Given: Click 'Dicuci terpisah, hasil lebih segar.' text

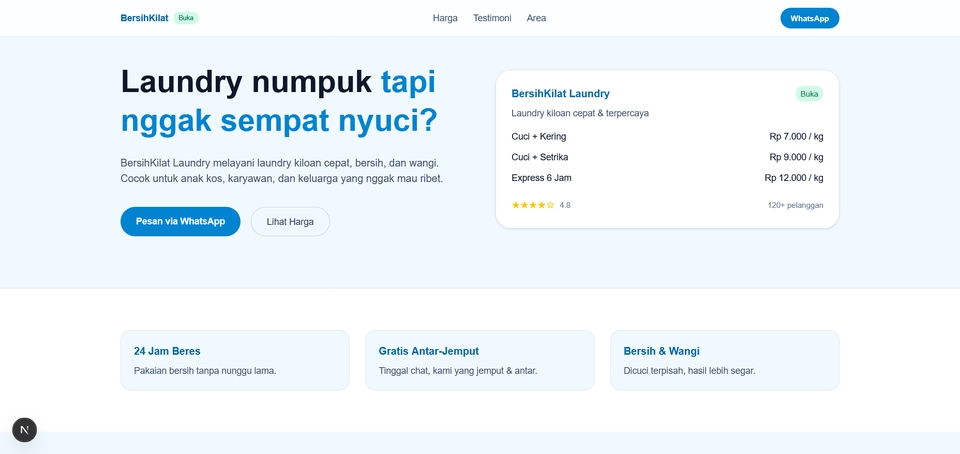Looking at the screenshot, I should [689, 371].
